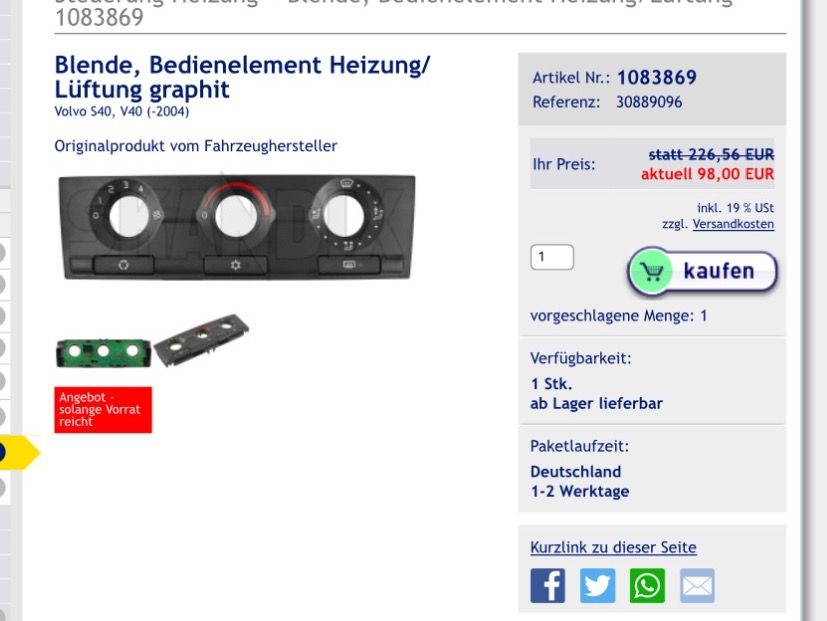This screenshot has height=621, width=827.
Task: Select the angled panel view thumbnail
Action: click(201, 340)
